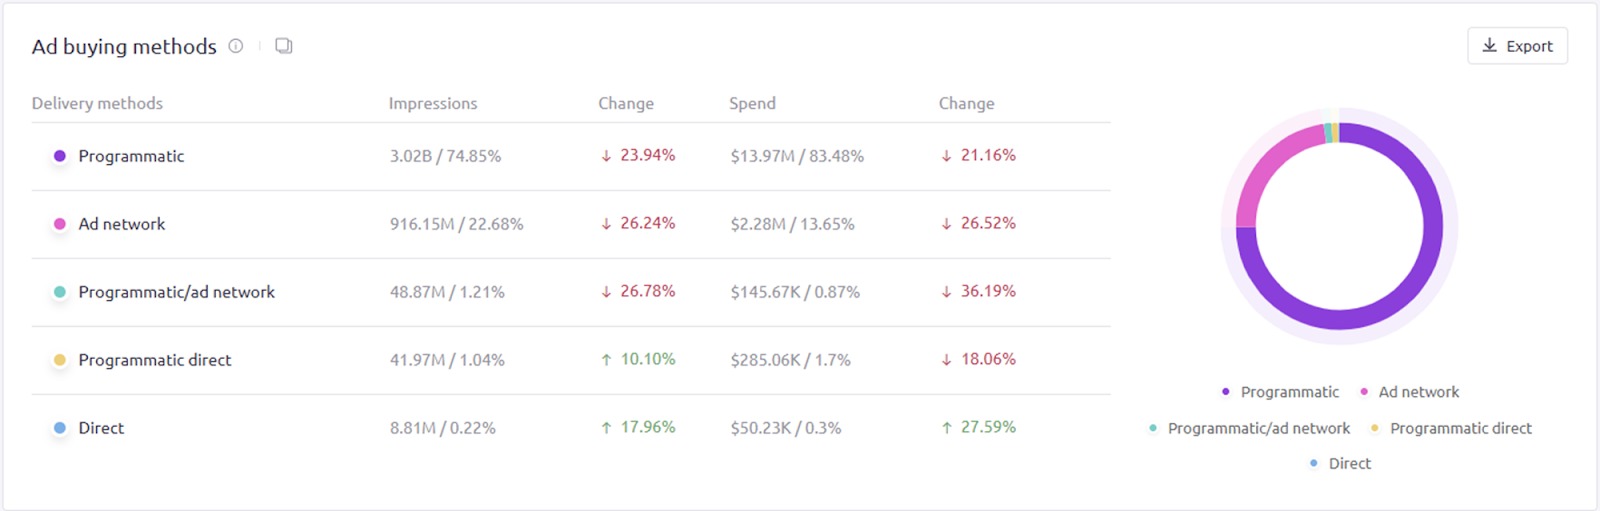This screenshot has width=1600, height=511.
Task: Click the Impressions column header
Action: pos(433,103)
